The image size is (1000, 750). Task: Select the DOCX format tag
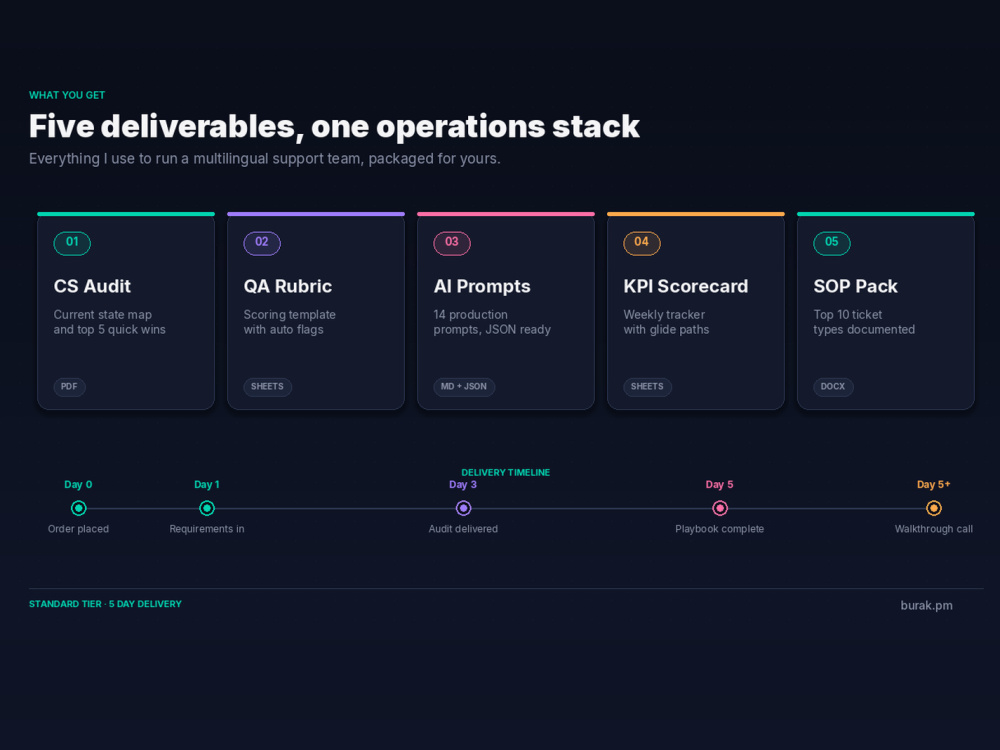[x=833, y=387]
